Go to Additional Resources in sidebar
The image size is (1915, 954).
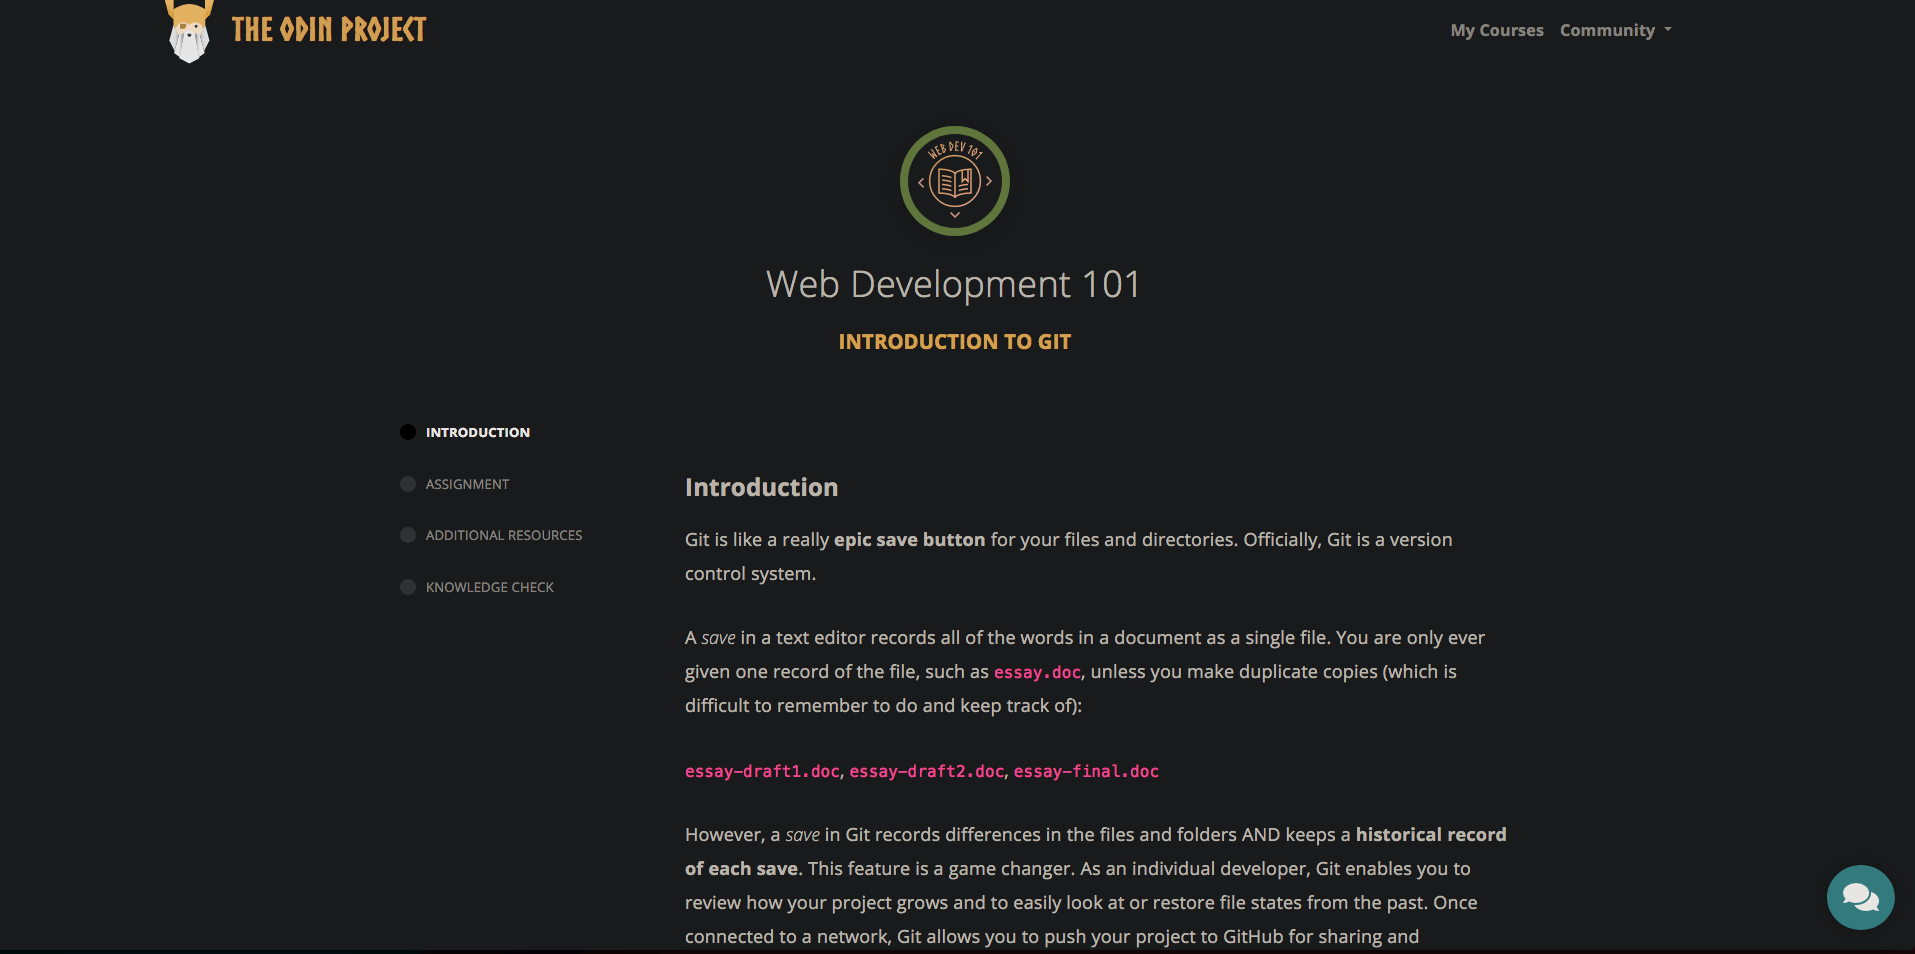pos(504,535)
